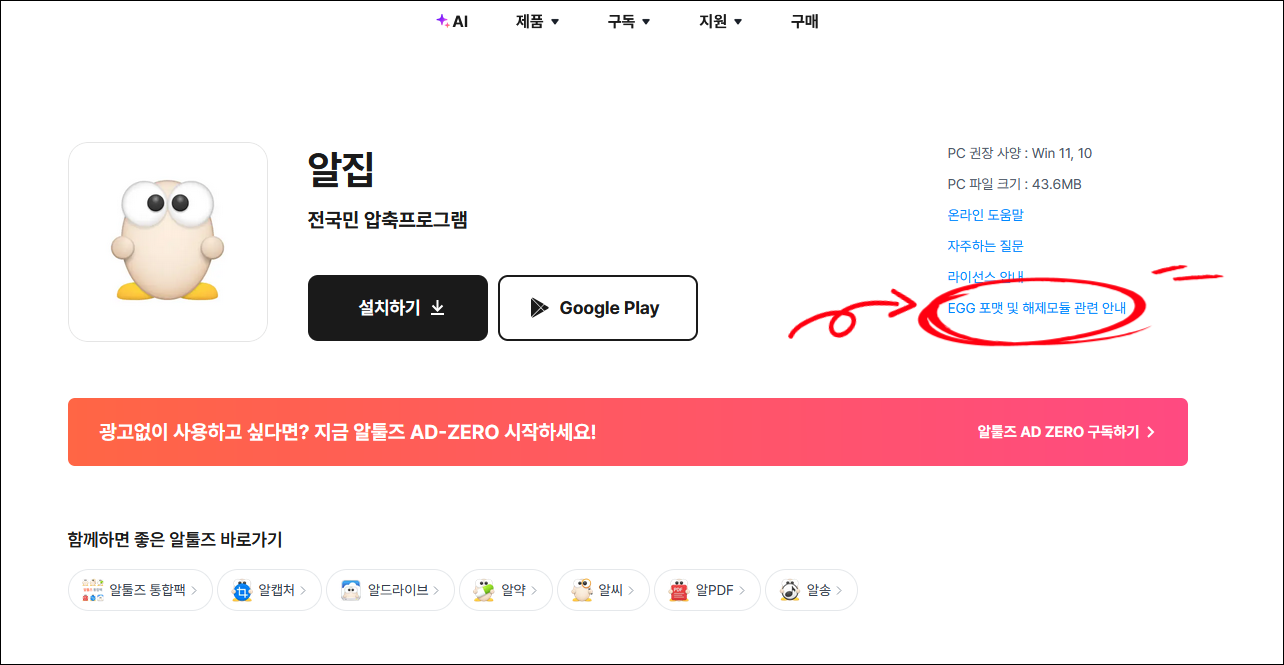Click the download arrow icon in 설치하기
The width and height of the screenshot is (1284, 665).
[437, 308]
